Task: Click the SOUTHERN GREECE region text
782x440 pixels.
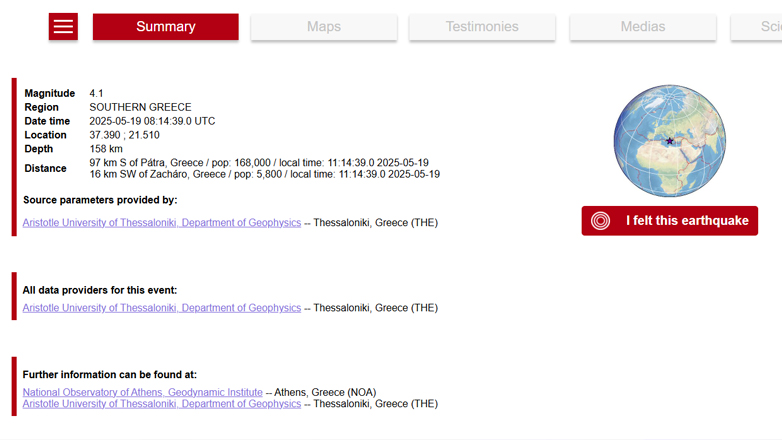Action: pyautogui.click(x=140, y=107)
